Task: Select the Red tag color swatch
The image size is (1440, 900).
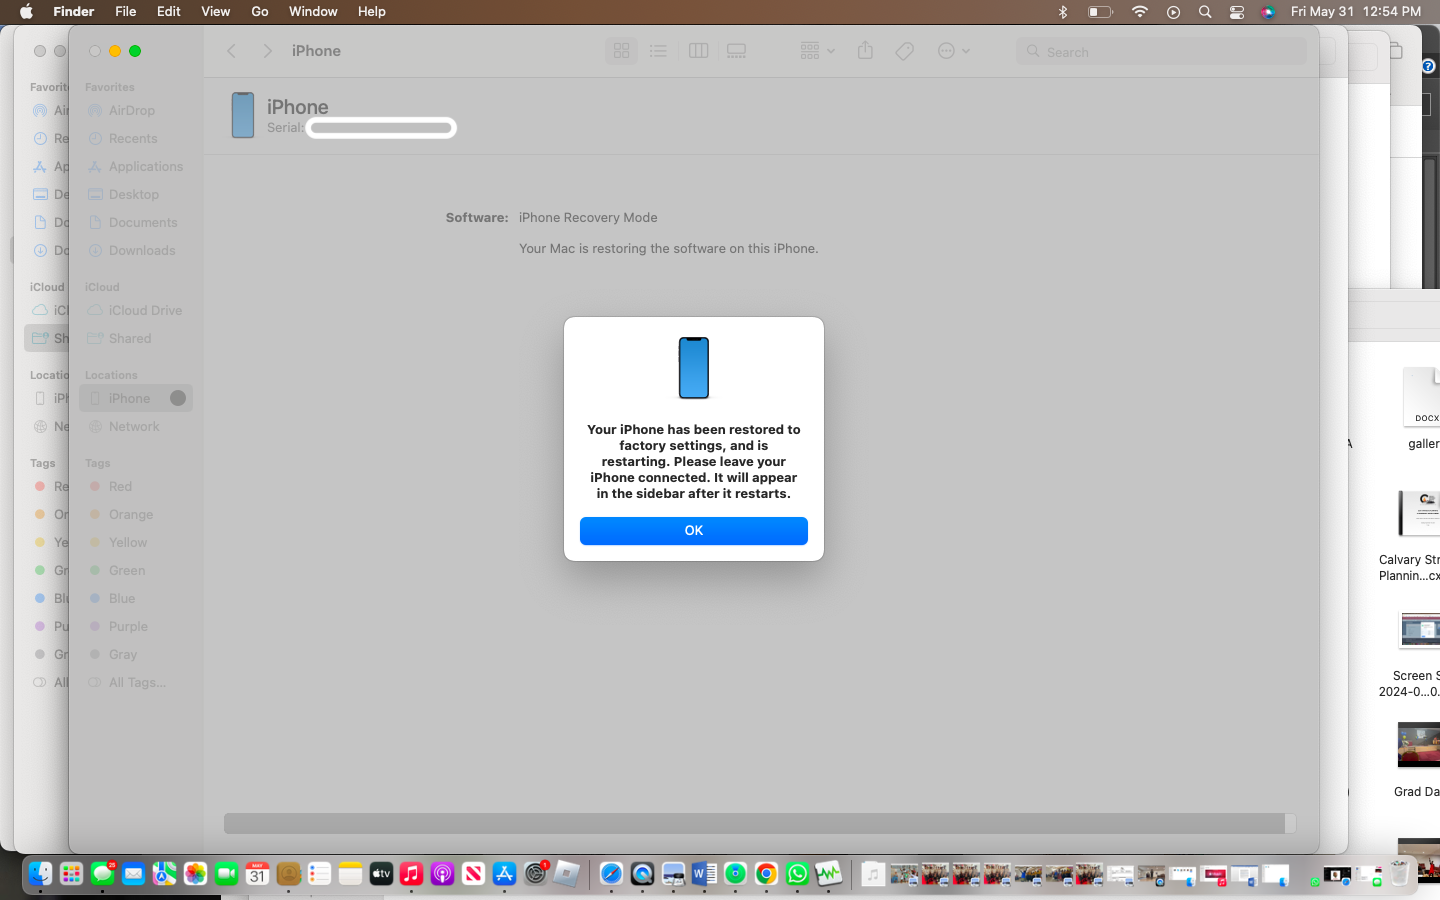Action: [x=95, y=486]
